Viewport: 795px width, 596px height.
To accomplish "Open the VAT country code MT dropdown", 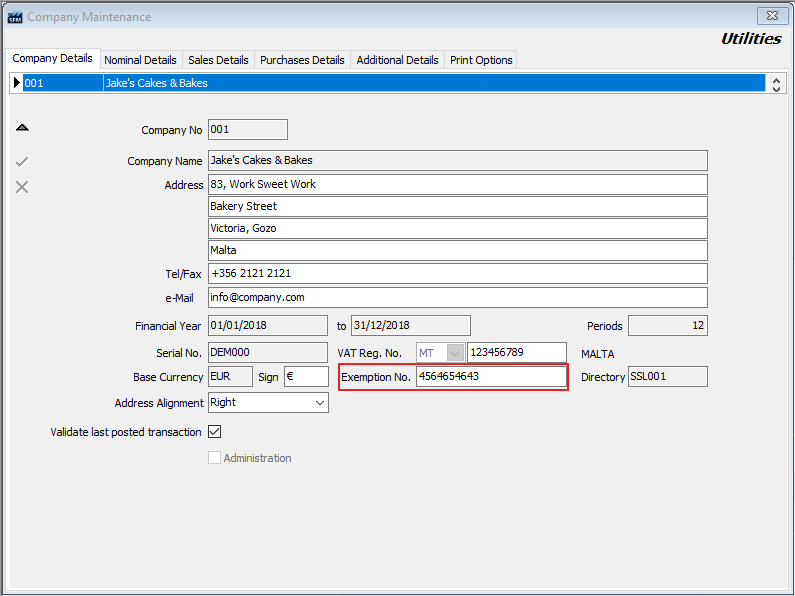I will coord(455,353).
